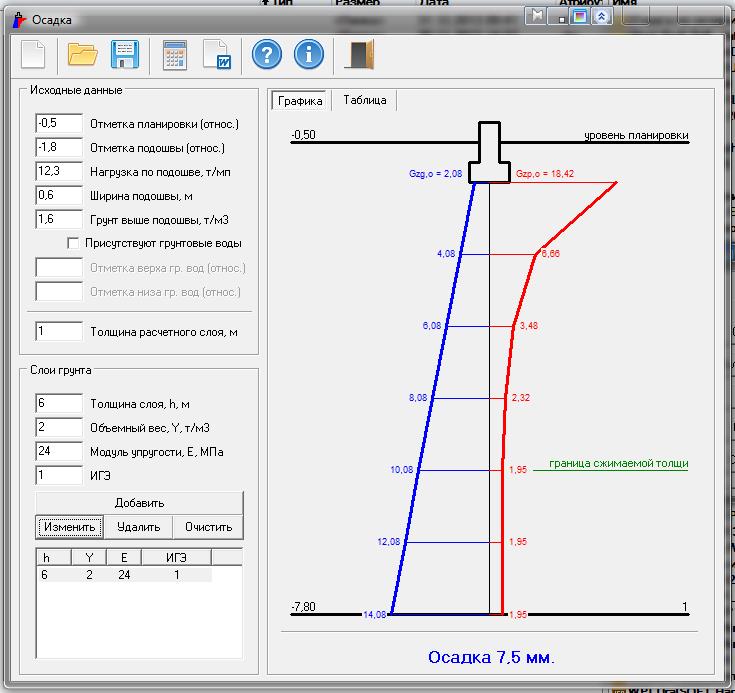Export report to Word document icon
This screenshot has width=735, height=693.
[x=217, y=55]
